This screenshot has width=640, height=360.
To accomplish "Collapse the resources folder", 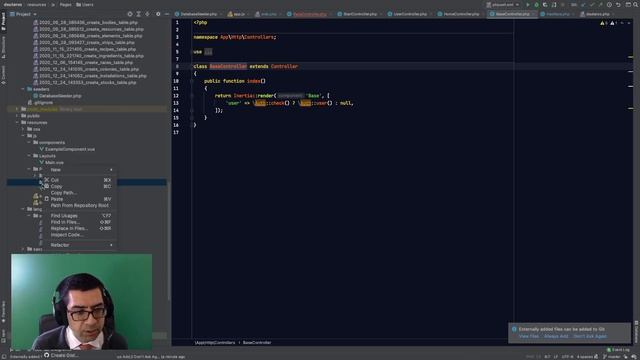I will pos(17,122).
